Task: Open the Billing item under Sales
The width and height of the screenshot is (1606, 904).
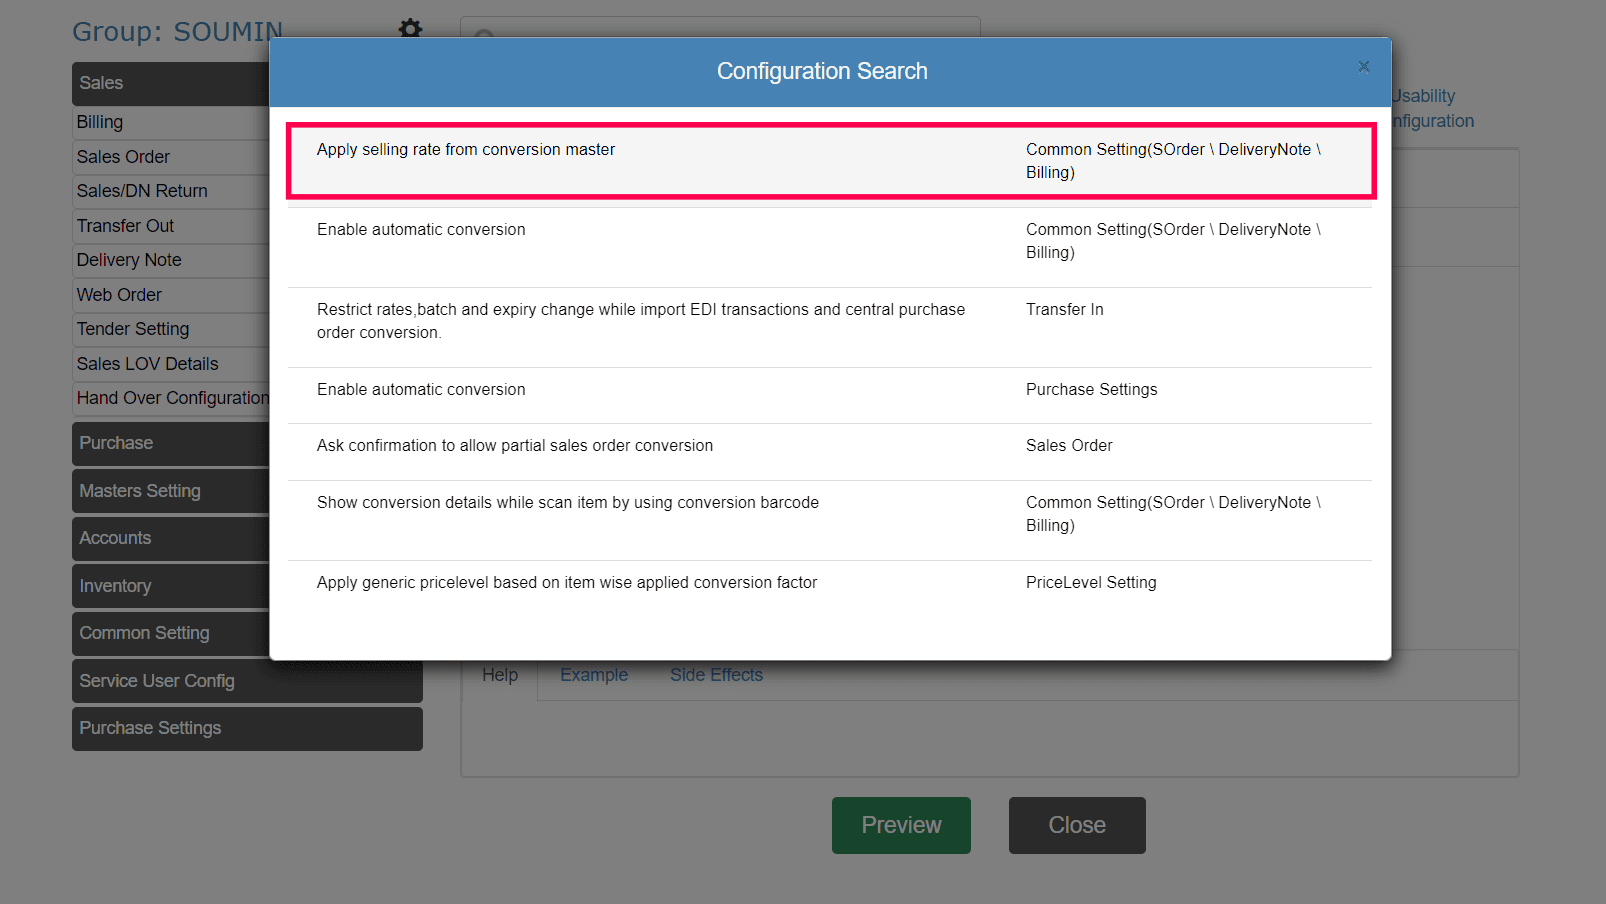Action: [100, 122]
